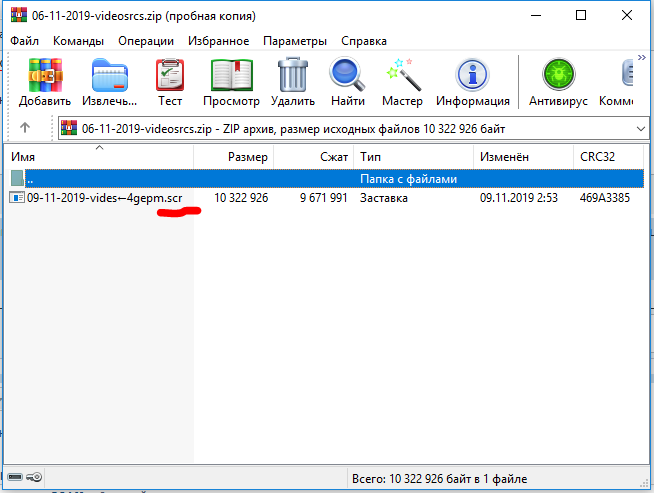Open Найти magnifier search icon

pyautogui.click(x=347, y=75)
